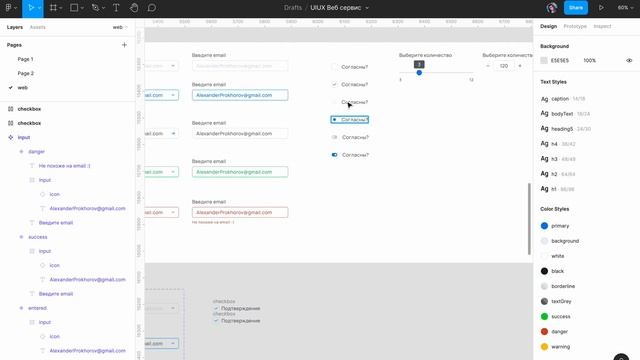
Task: Select the textGrey color style
Action: click(x=556, y=301)
